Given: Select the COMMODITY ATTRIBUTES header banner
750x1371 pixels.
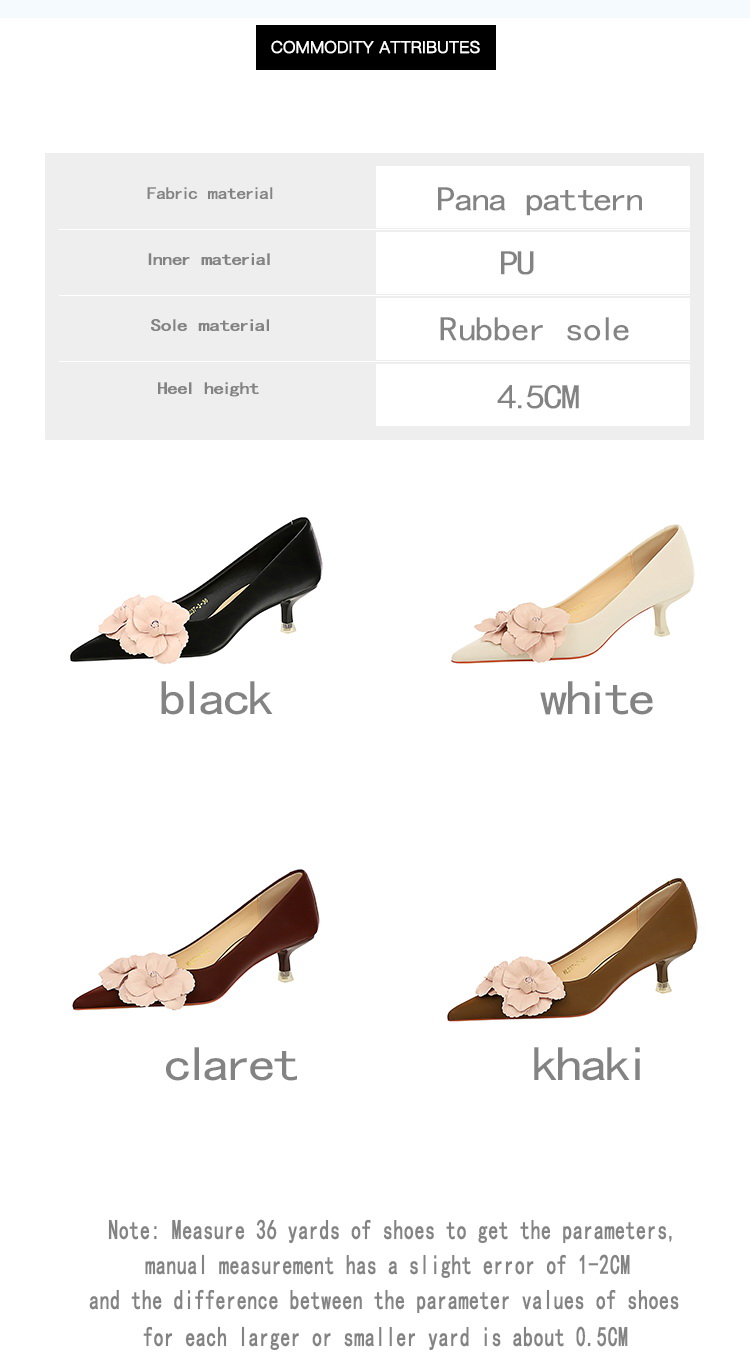Looking at the screenshot, I should pos(376,47).
